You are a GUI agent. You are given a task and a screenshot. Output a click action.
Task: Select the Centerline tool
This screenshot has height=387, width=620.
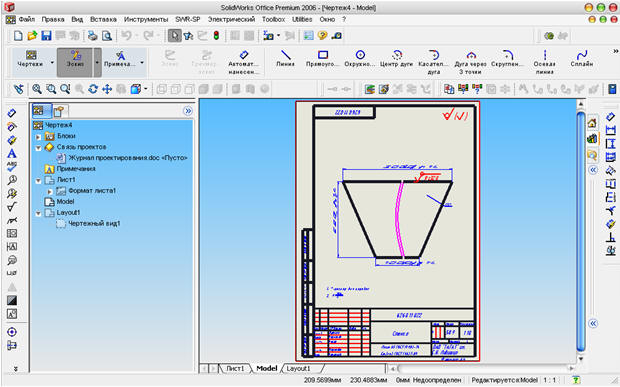pyautogui.click(x=544, y=62)
